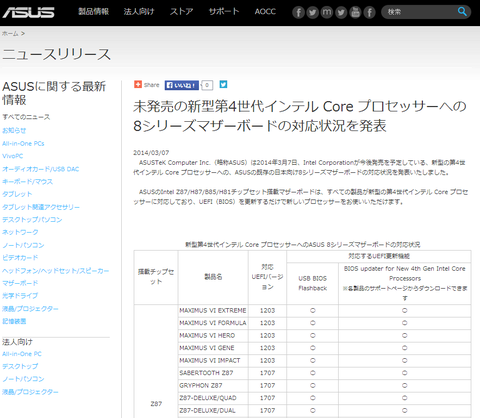Click the USB BIOS Flashback column header
The image size is (480, 418).
pos(313,283)
